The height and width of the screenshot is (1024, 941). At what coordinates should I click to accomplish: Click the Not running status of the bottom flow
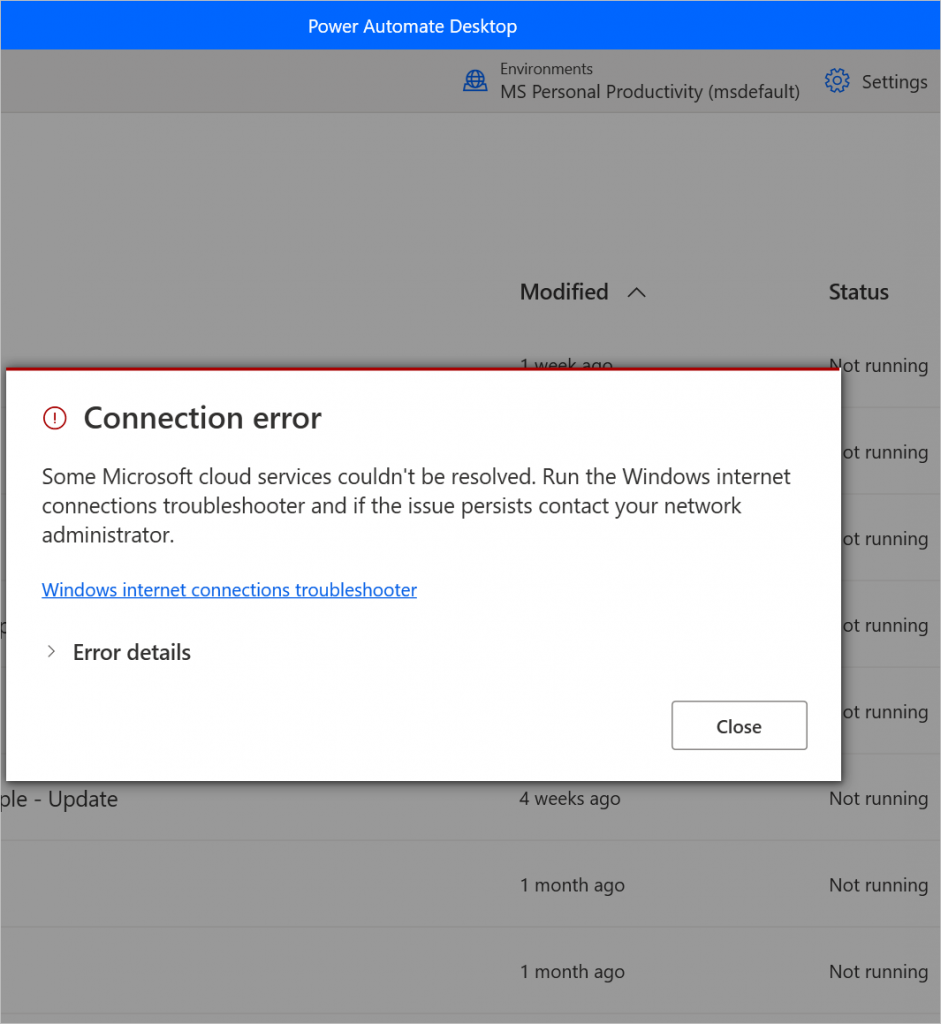(x=878, y=971)
